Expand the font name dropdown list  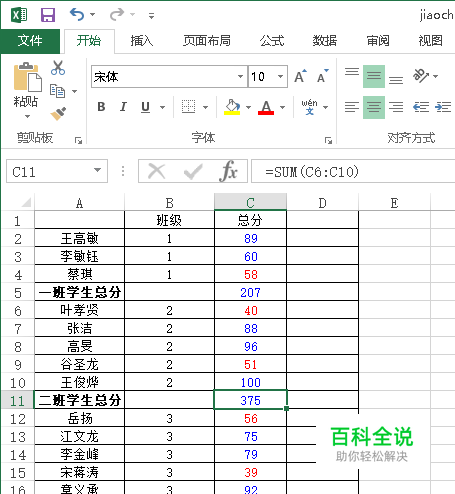(240, 77)
